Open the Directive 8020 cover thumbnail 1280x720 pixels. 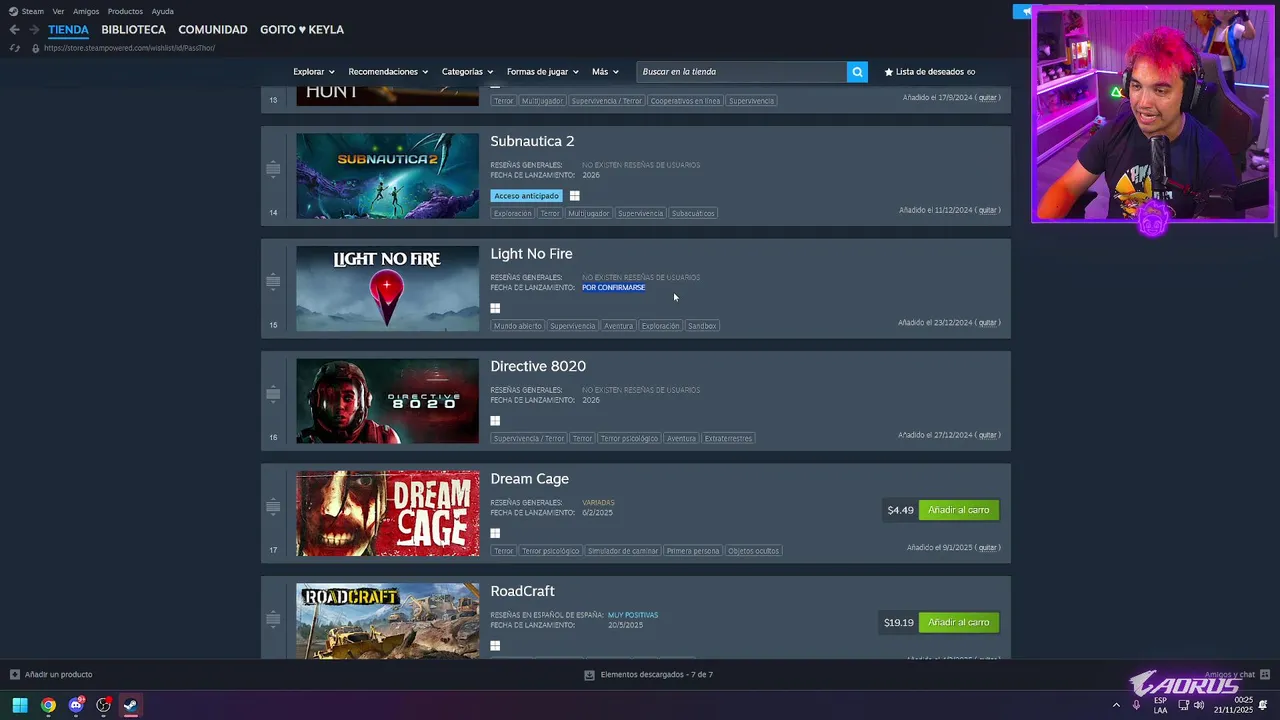click(x=387, y=401)
